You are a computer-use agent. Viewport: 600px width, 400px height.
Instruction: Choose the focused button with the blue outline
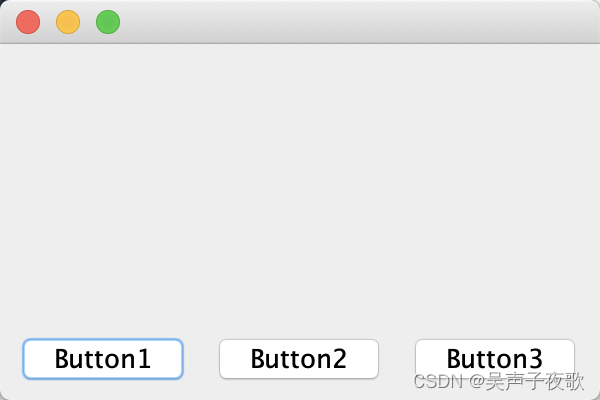[x=103, y=359]
